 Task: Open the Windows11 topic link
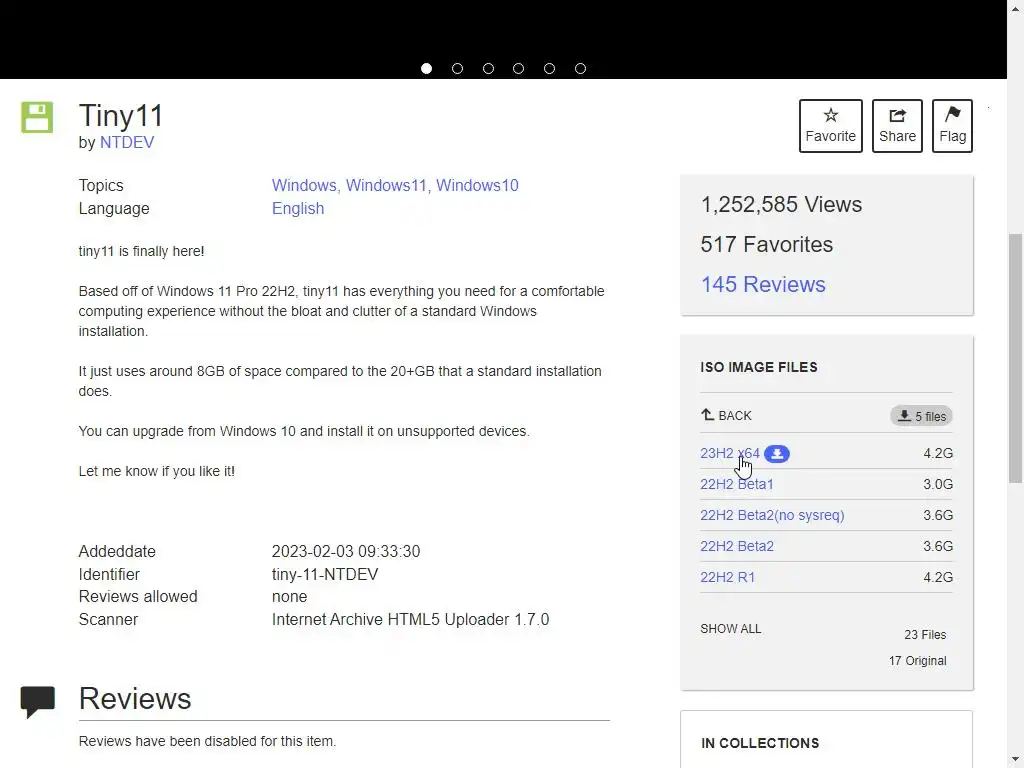coord(388,185)
